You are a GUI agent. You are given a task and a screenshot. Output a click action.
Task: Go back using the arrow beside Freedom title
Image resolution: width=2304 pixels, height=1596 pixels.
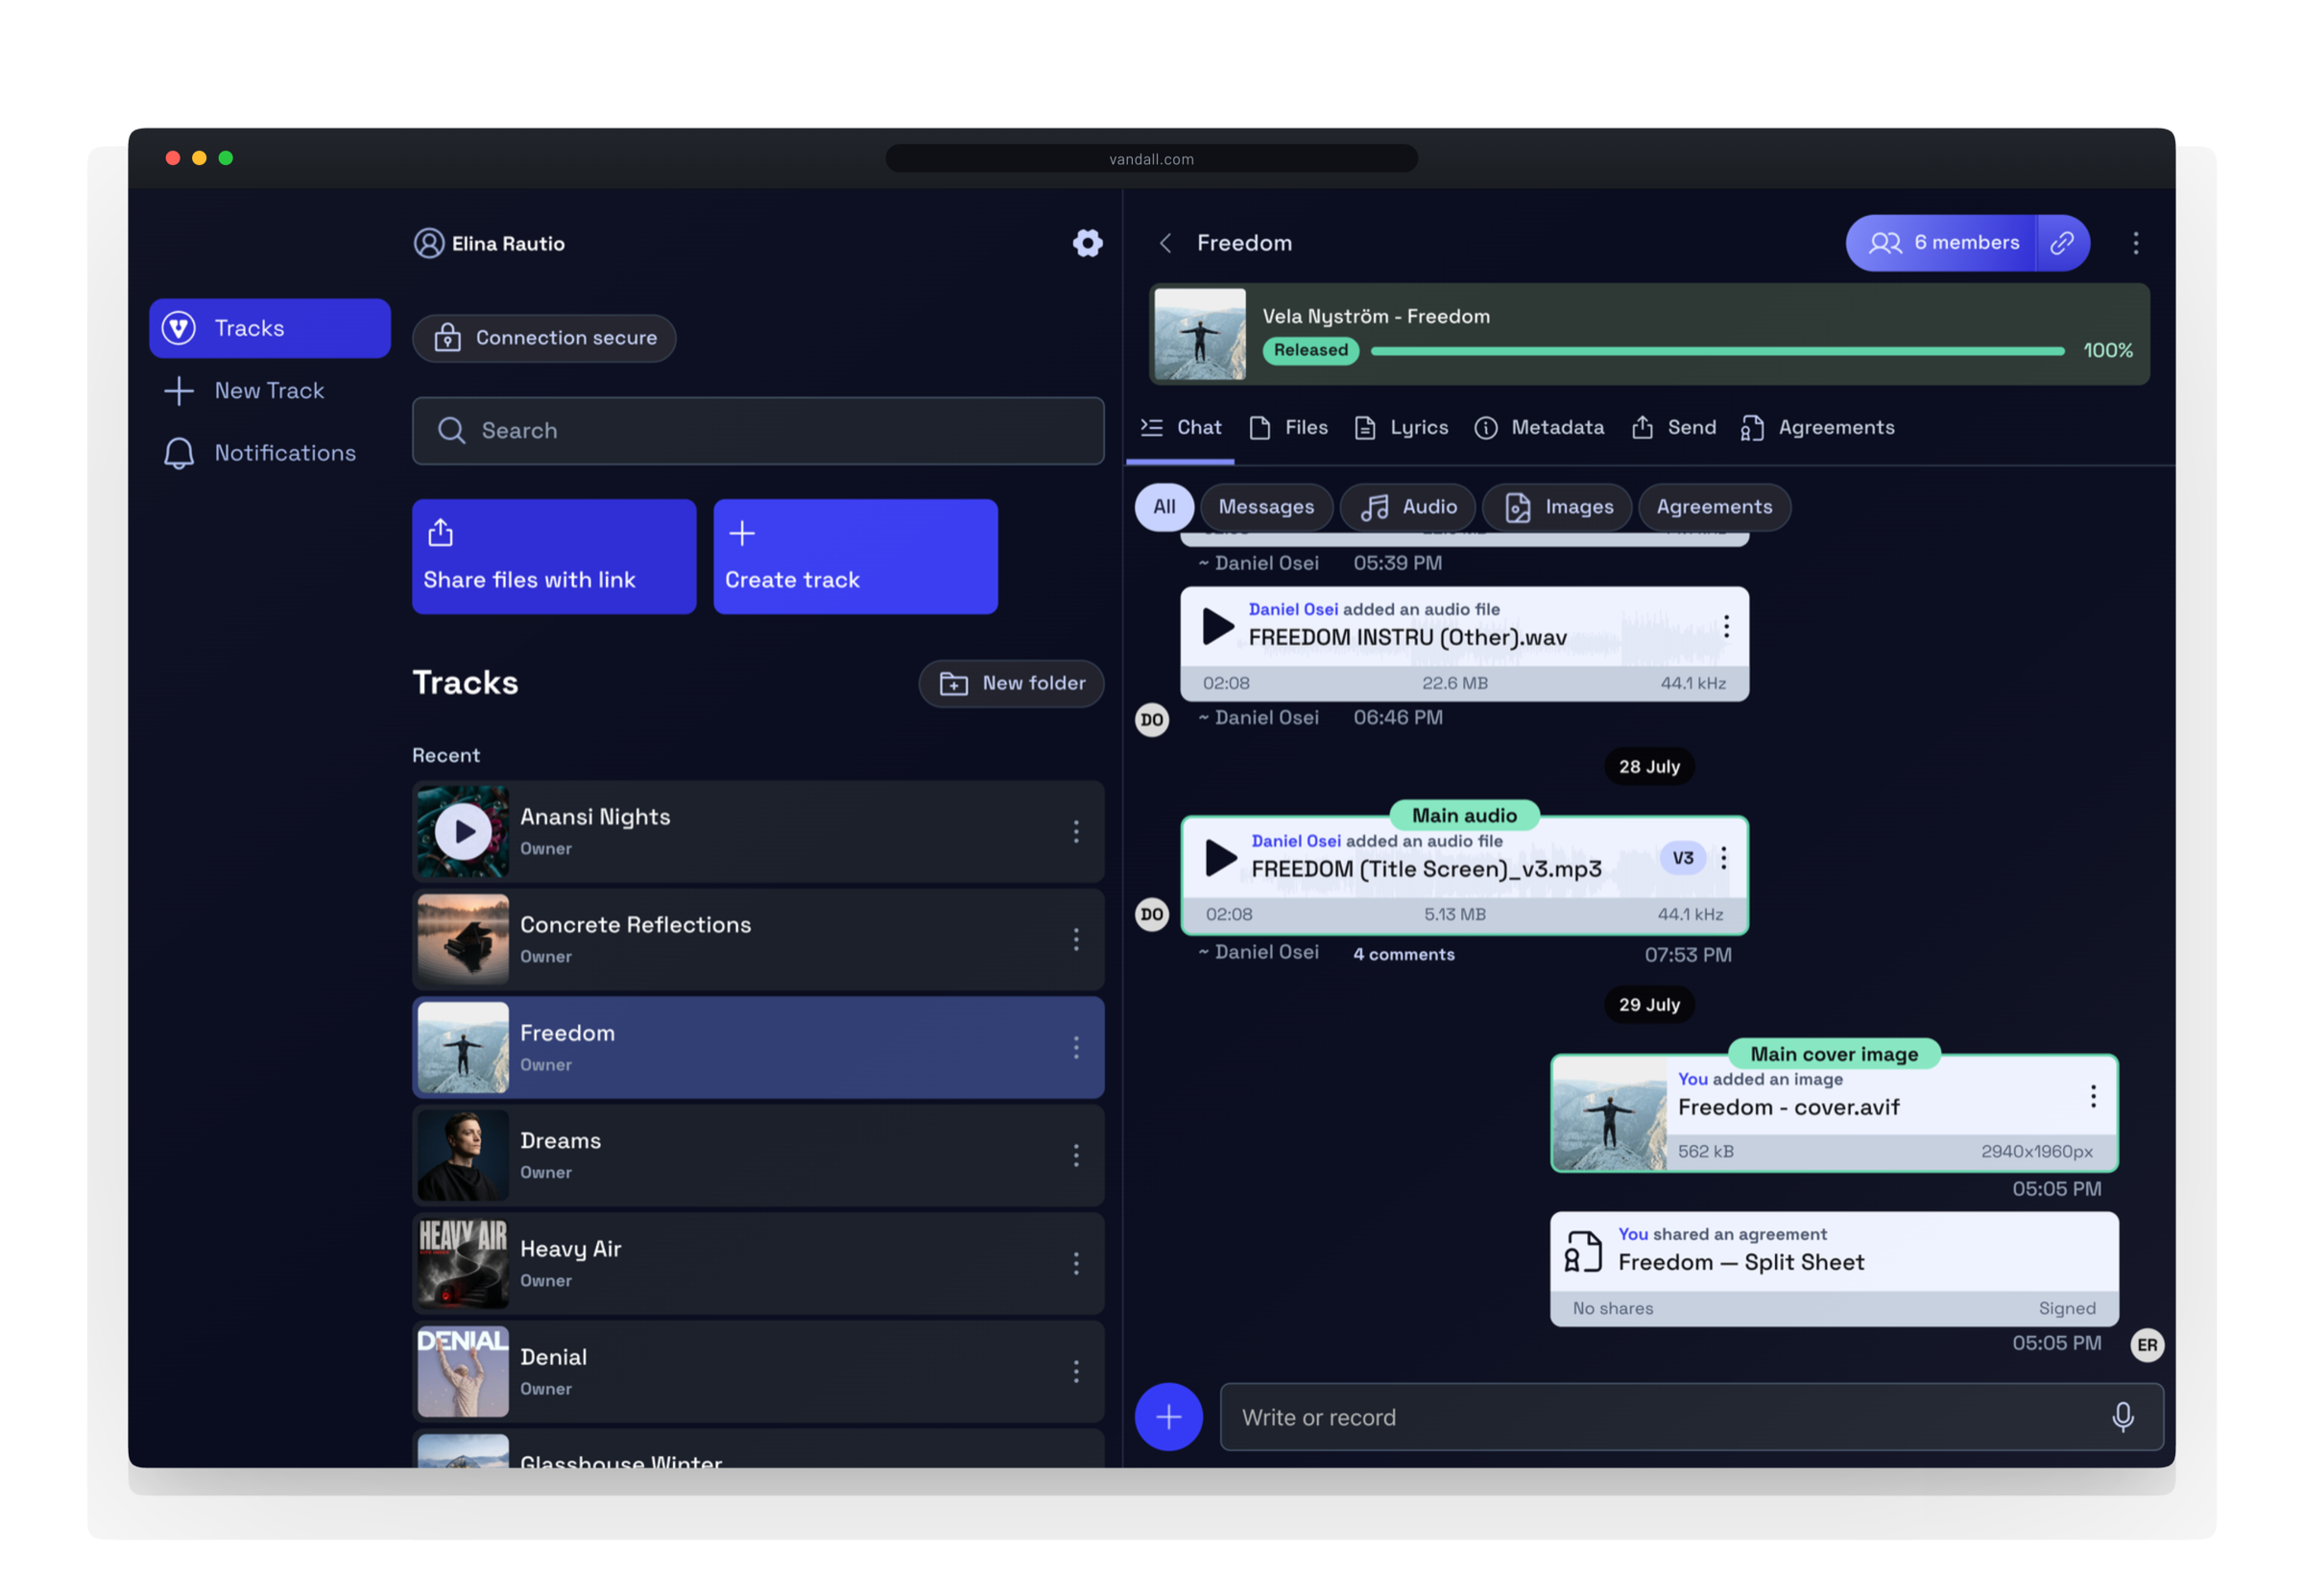(x=1165, y=243)
